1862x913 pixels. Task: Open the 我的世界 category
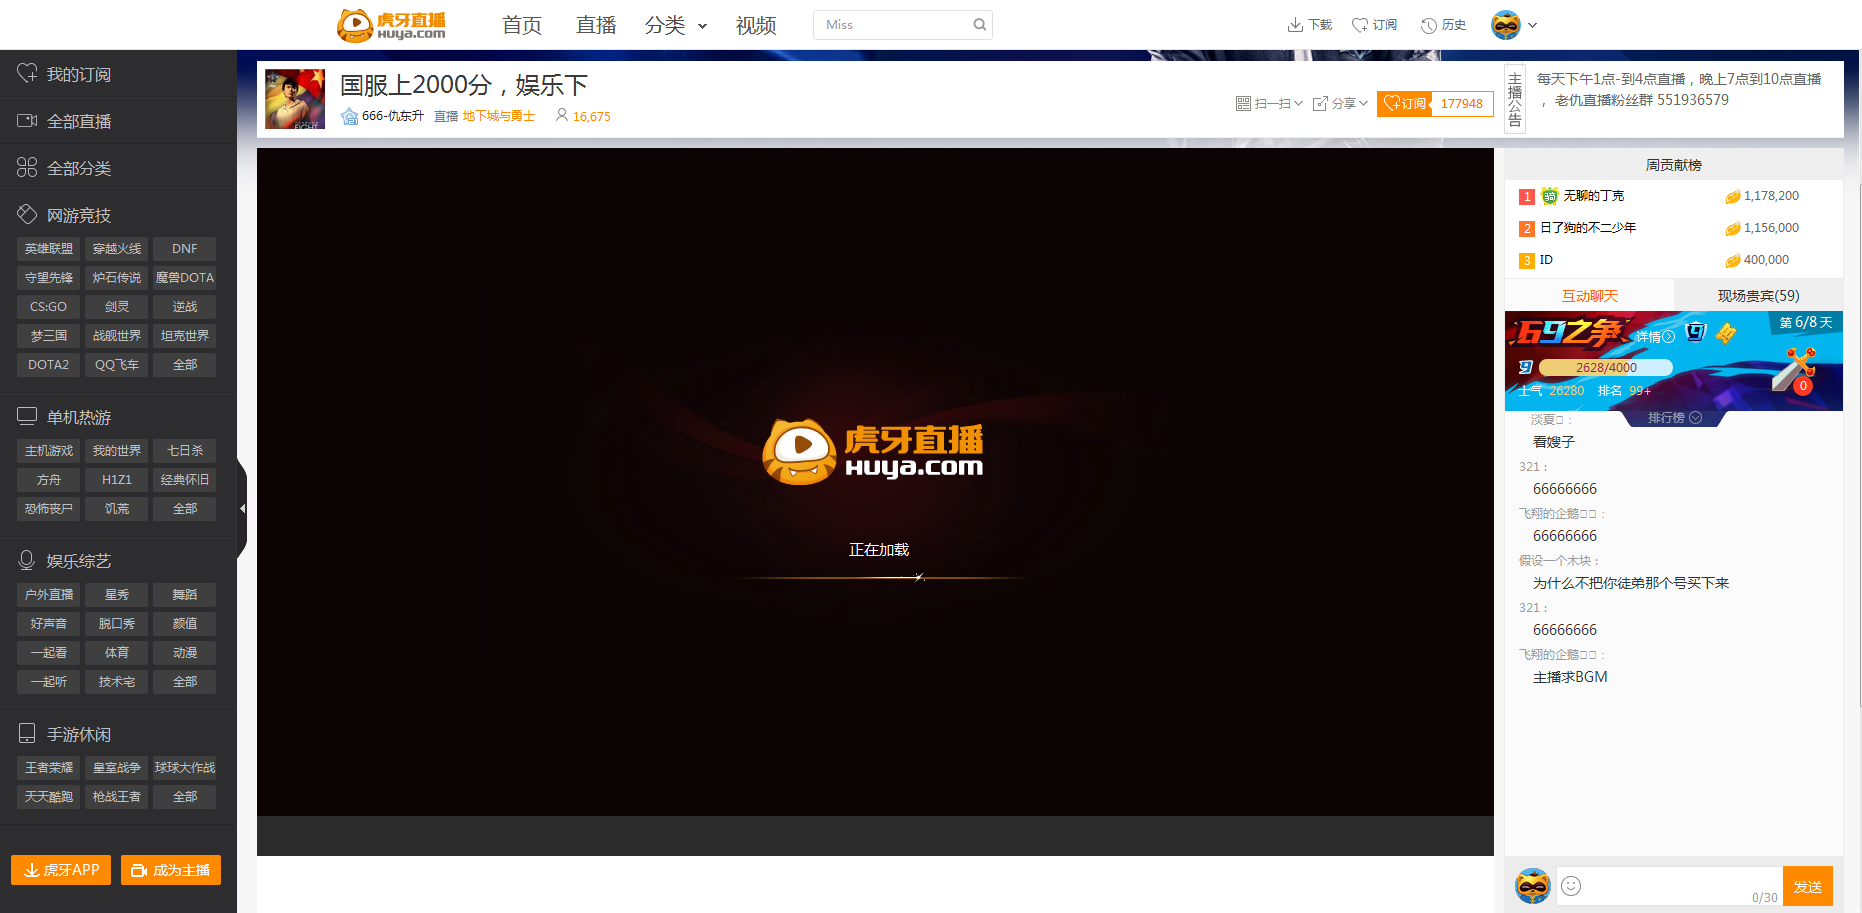pos(117,450)
